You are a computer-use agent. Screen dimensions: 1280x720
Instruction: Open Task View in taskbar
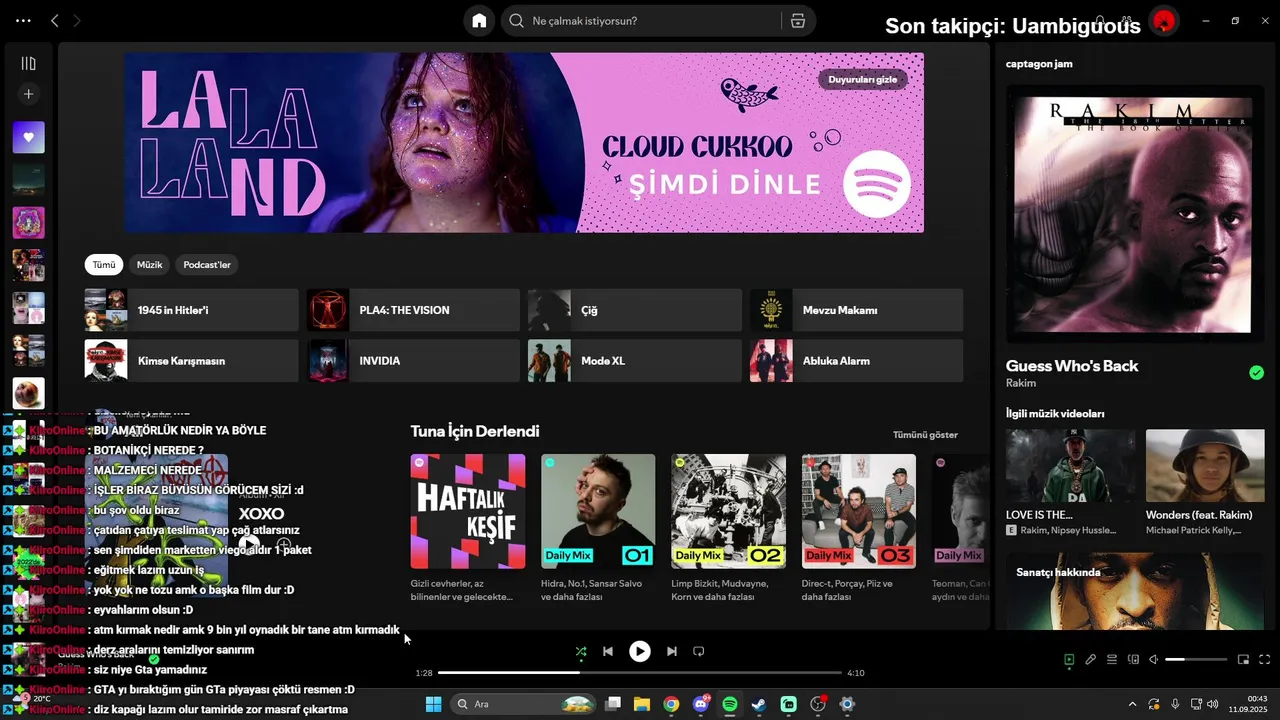pos(613,704)
